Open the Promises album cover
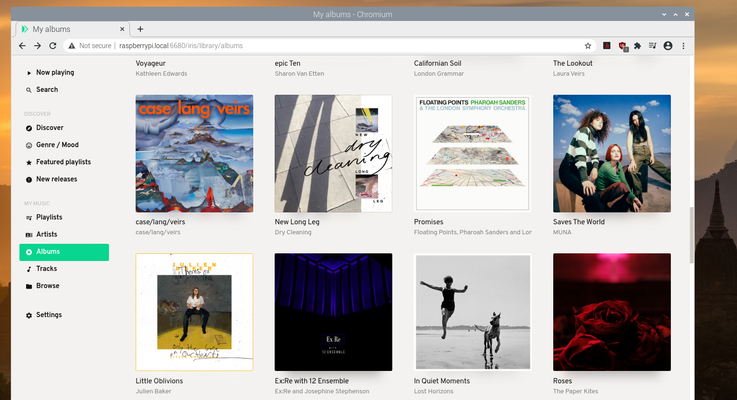The image size is (737, 400). tap(472, 153)
